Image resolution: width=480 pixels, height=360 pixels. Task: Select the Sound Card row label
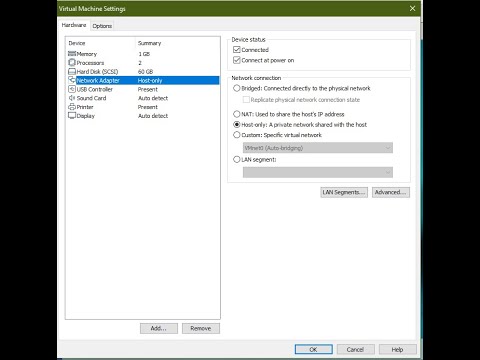pyautogui.click(x=91, y=98)
